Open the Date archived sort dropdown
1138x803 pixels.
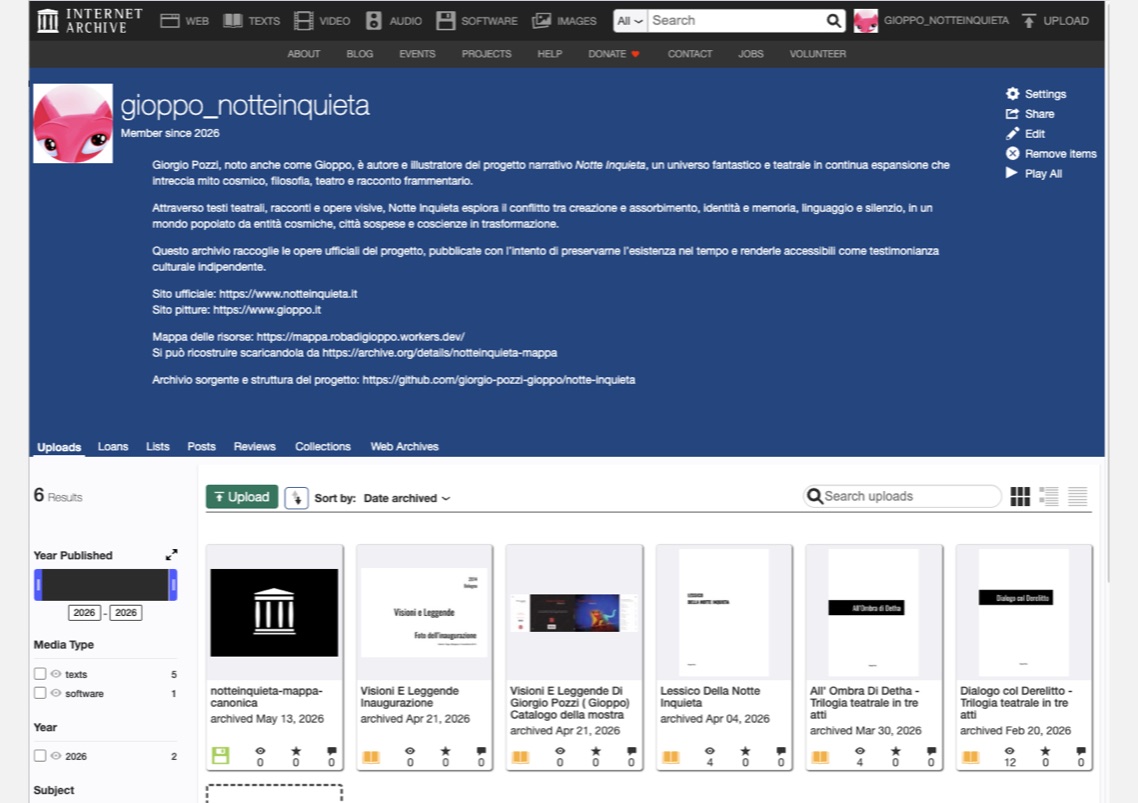[x=406, y=498]
